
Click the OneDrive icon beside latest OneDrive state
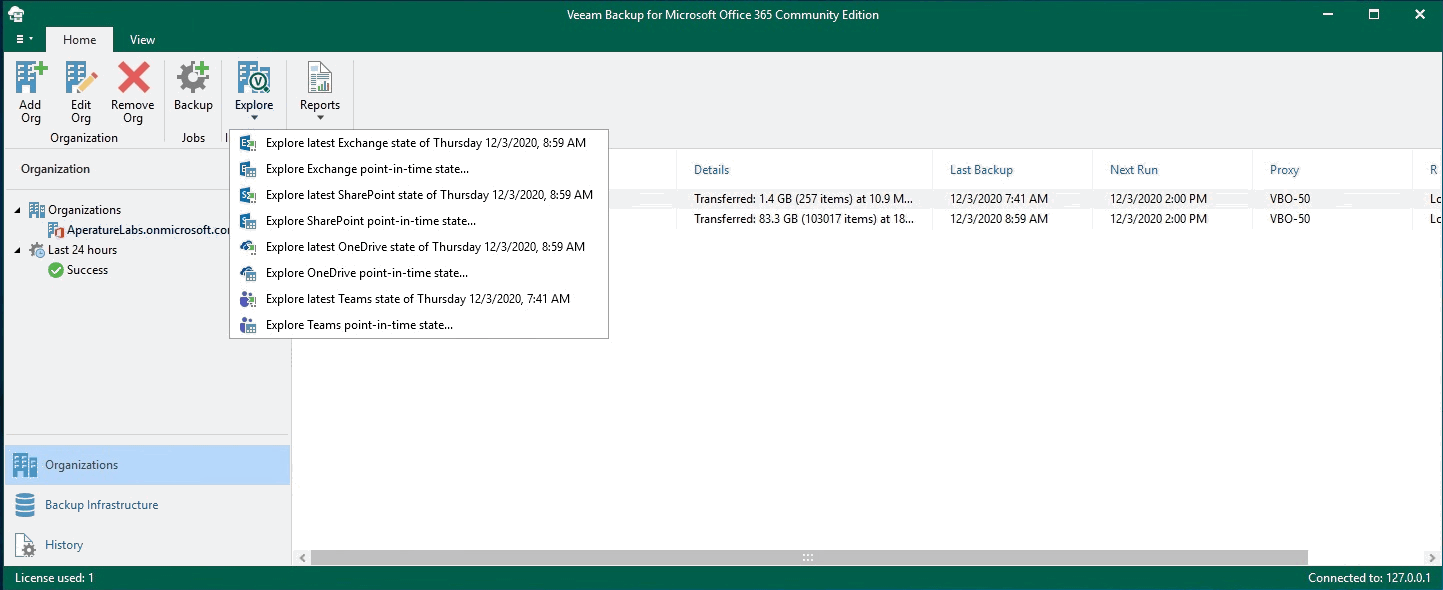(248, 247)
